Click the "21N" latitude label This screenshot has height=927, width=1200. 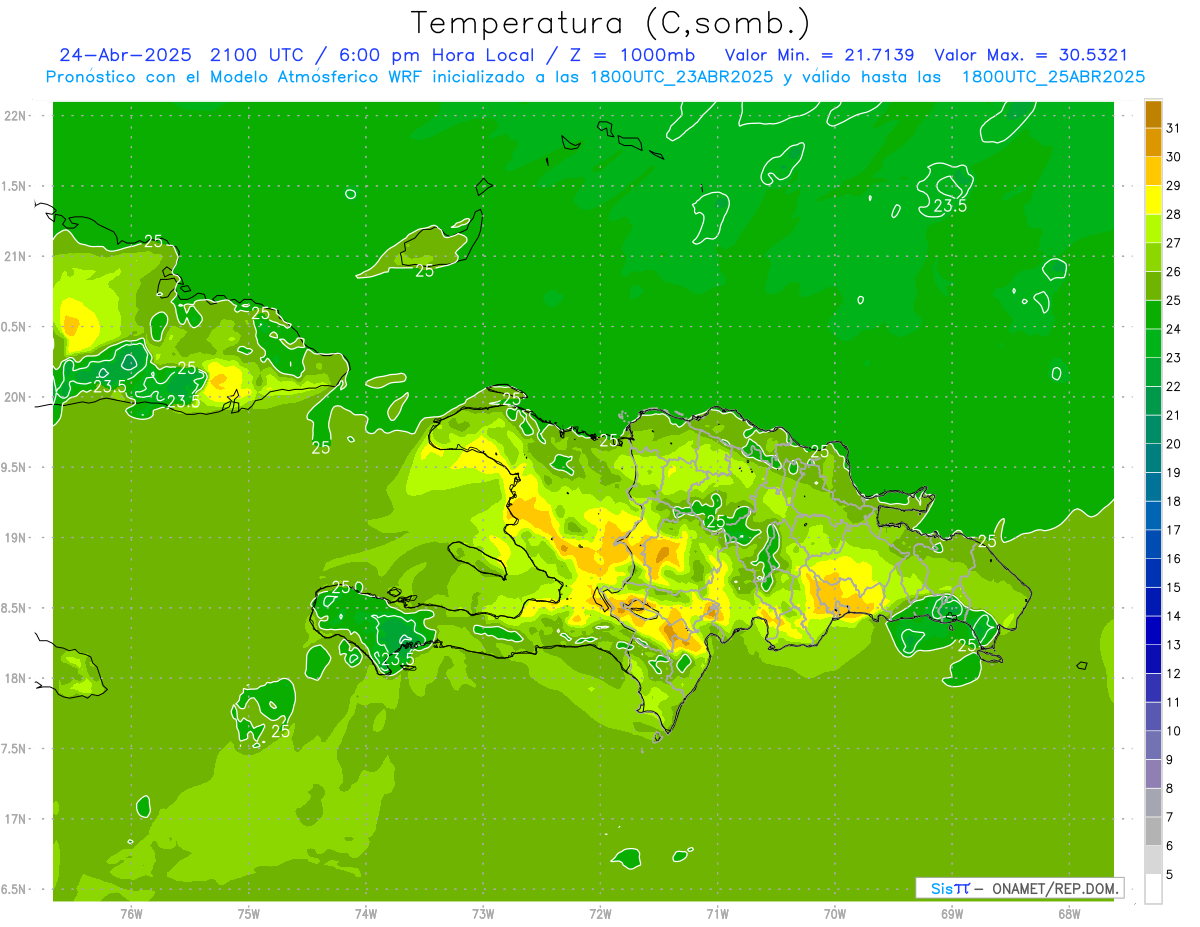tap(16, 256)
